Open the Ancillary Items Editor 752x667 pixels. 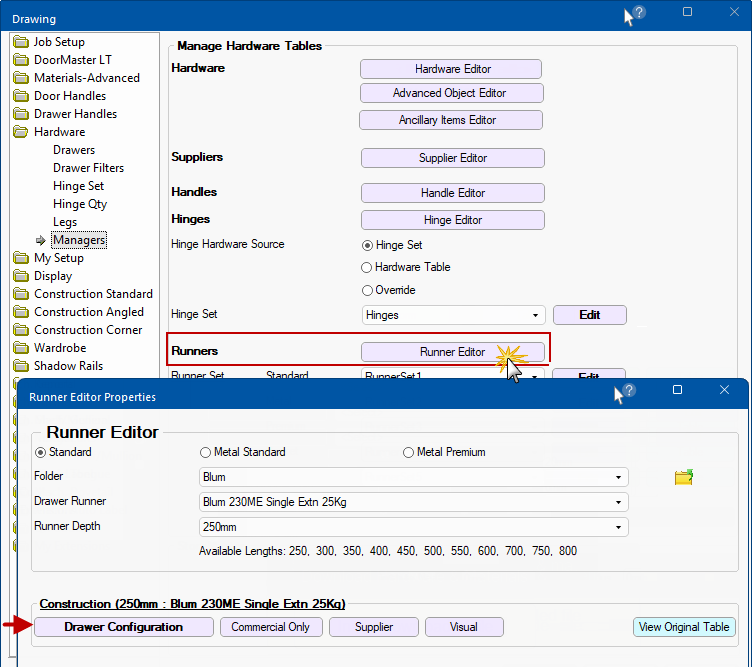(451, 120)
